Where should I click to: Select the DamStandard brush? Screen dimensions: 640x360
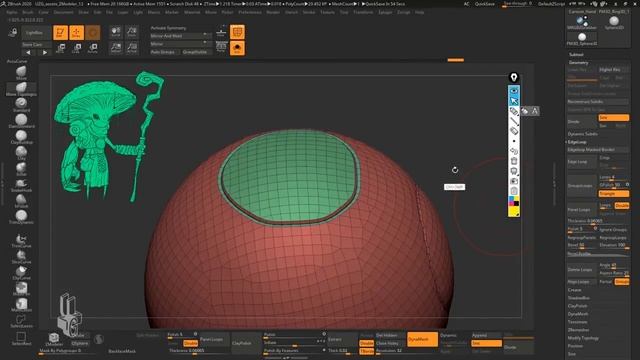(x=21, y=121)
